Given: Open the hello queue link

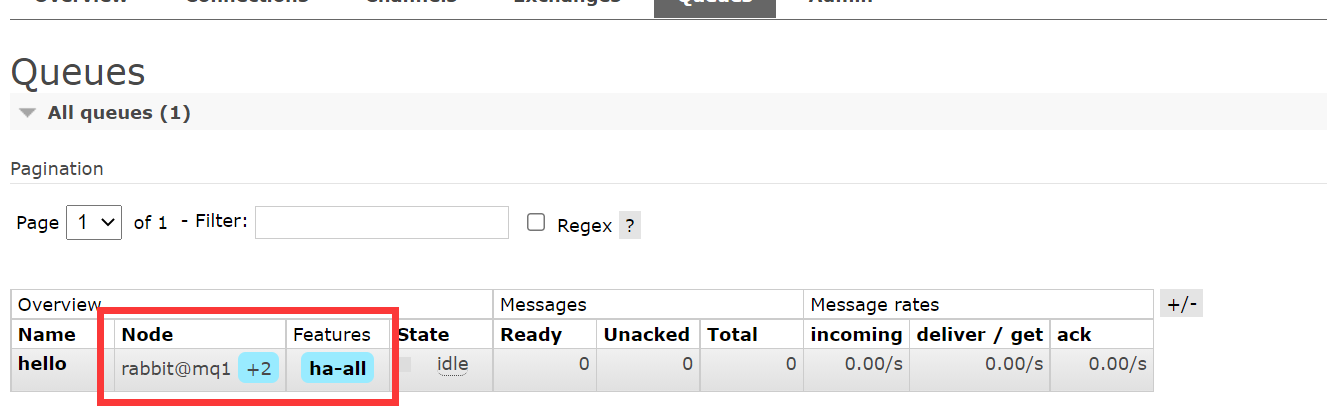Looking at the screenshot, I should (42, 364).
